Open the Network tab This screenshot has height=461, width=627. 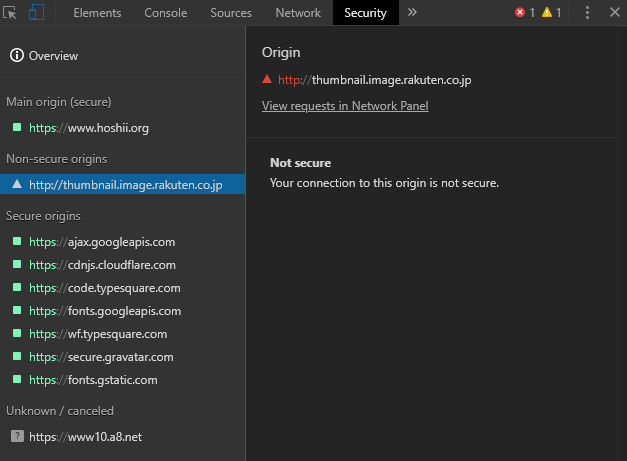coord(298,13)
